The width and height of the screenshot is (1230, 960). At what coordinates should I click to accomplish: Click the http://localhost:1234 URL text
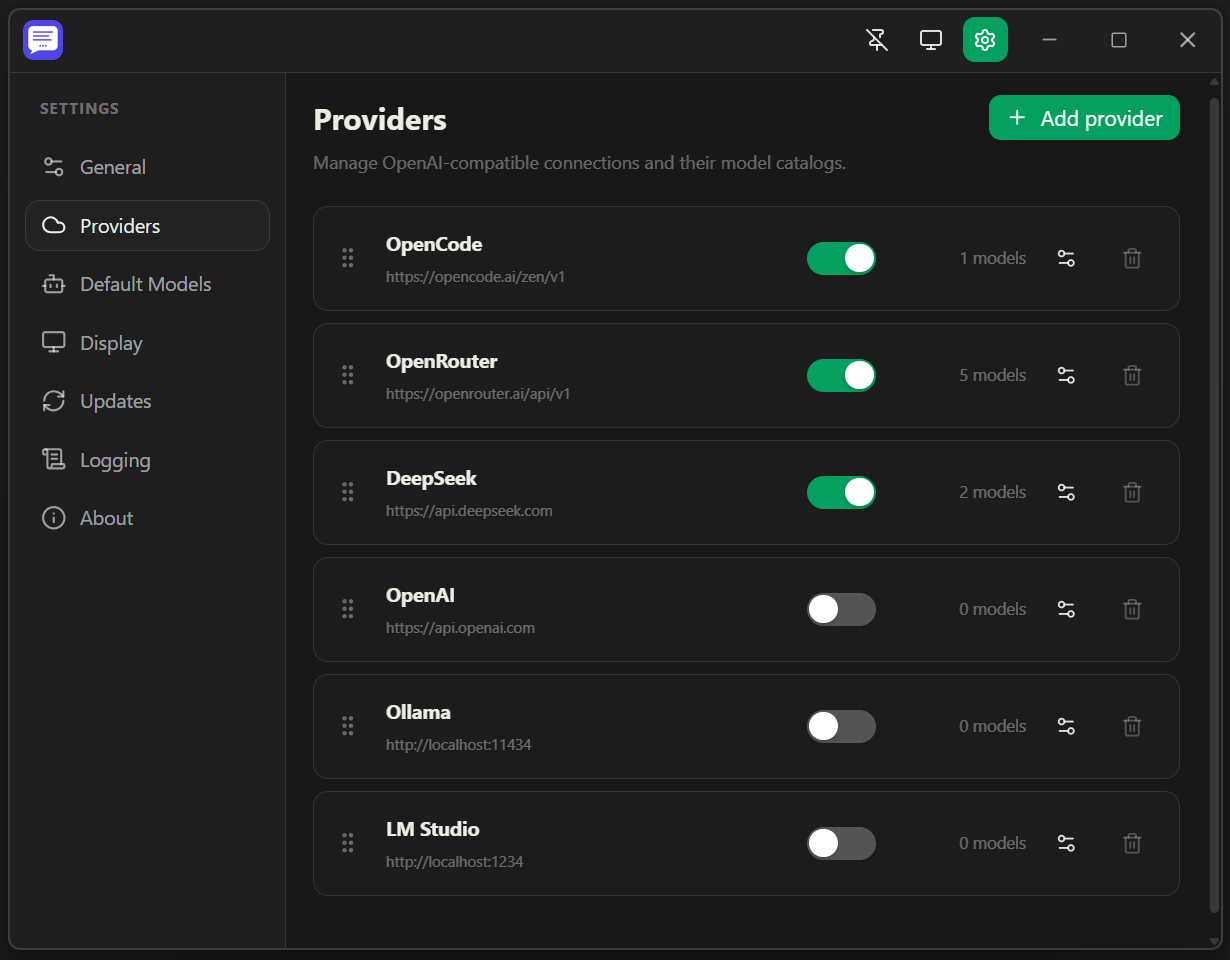coord(455,862)
